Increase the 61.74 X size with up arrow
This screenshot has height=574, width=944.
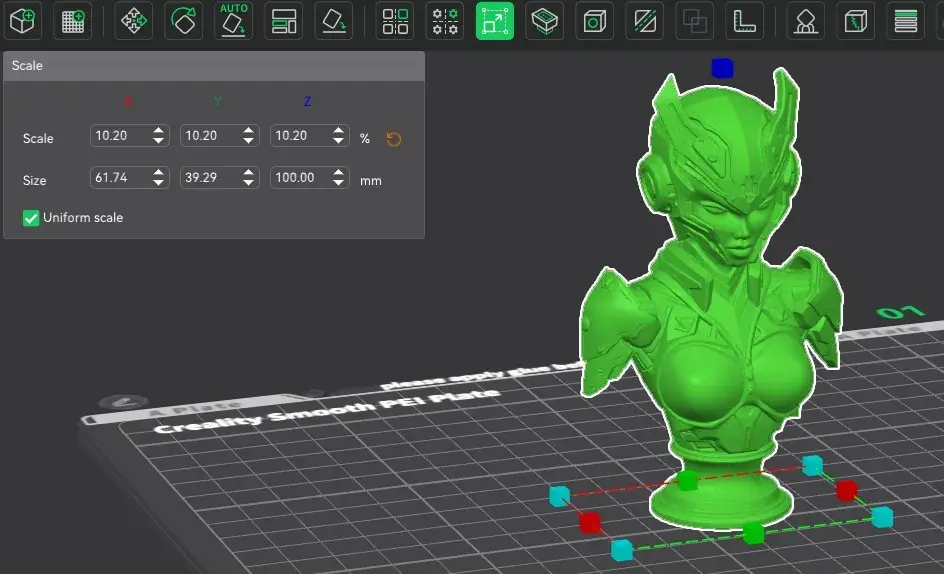click(158, 172)
